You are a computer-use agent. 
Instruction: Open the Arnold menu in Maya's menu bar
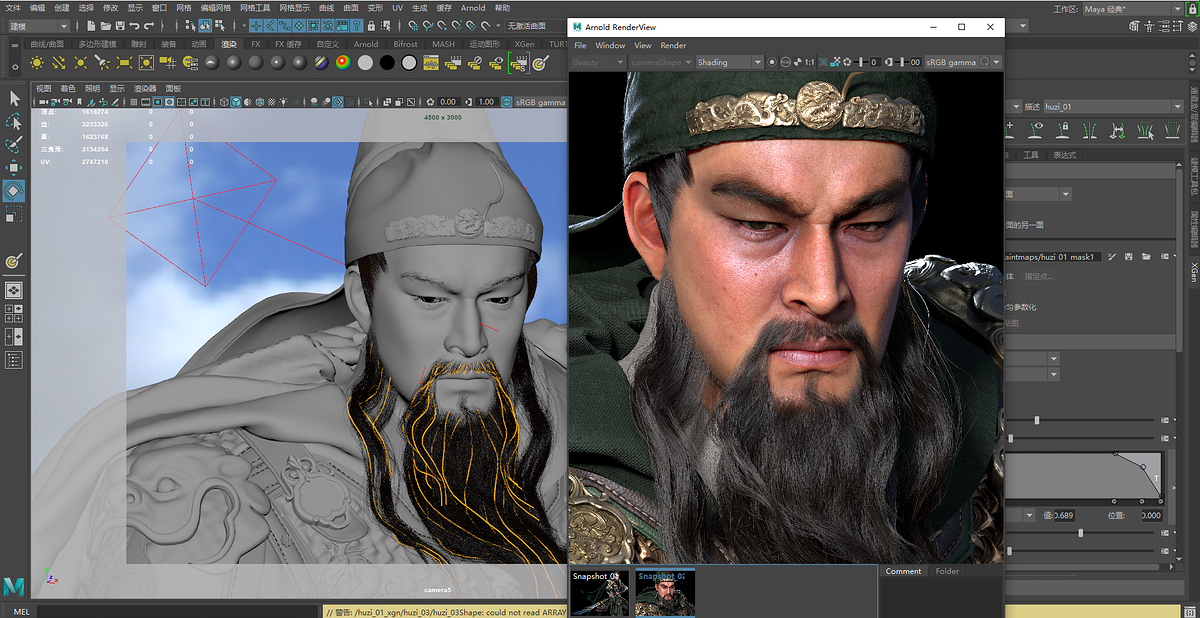point(473,8)
